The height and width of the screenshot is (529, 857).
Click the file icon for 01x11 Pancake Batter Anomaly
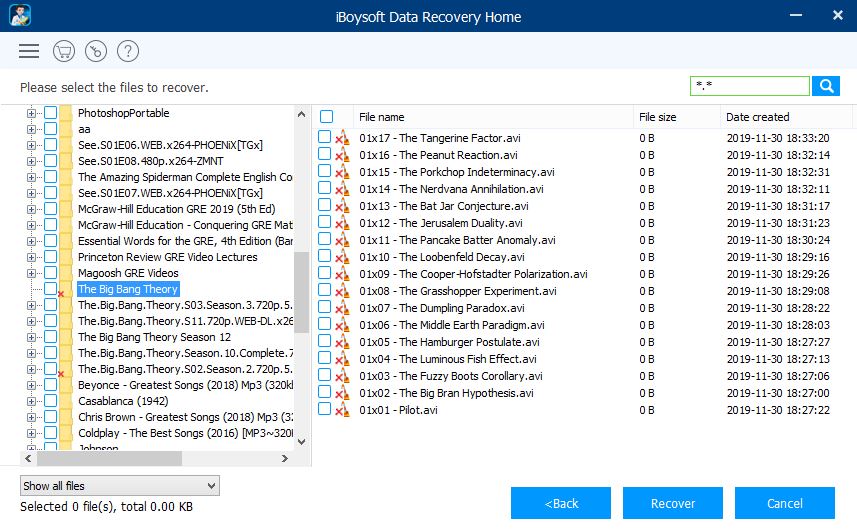click(343, 240)
